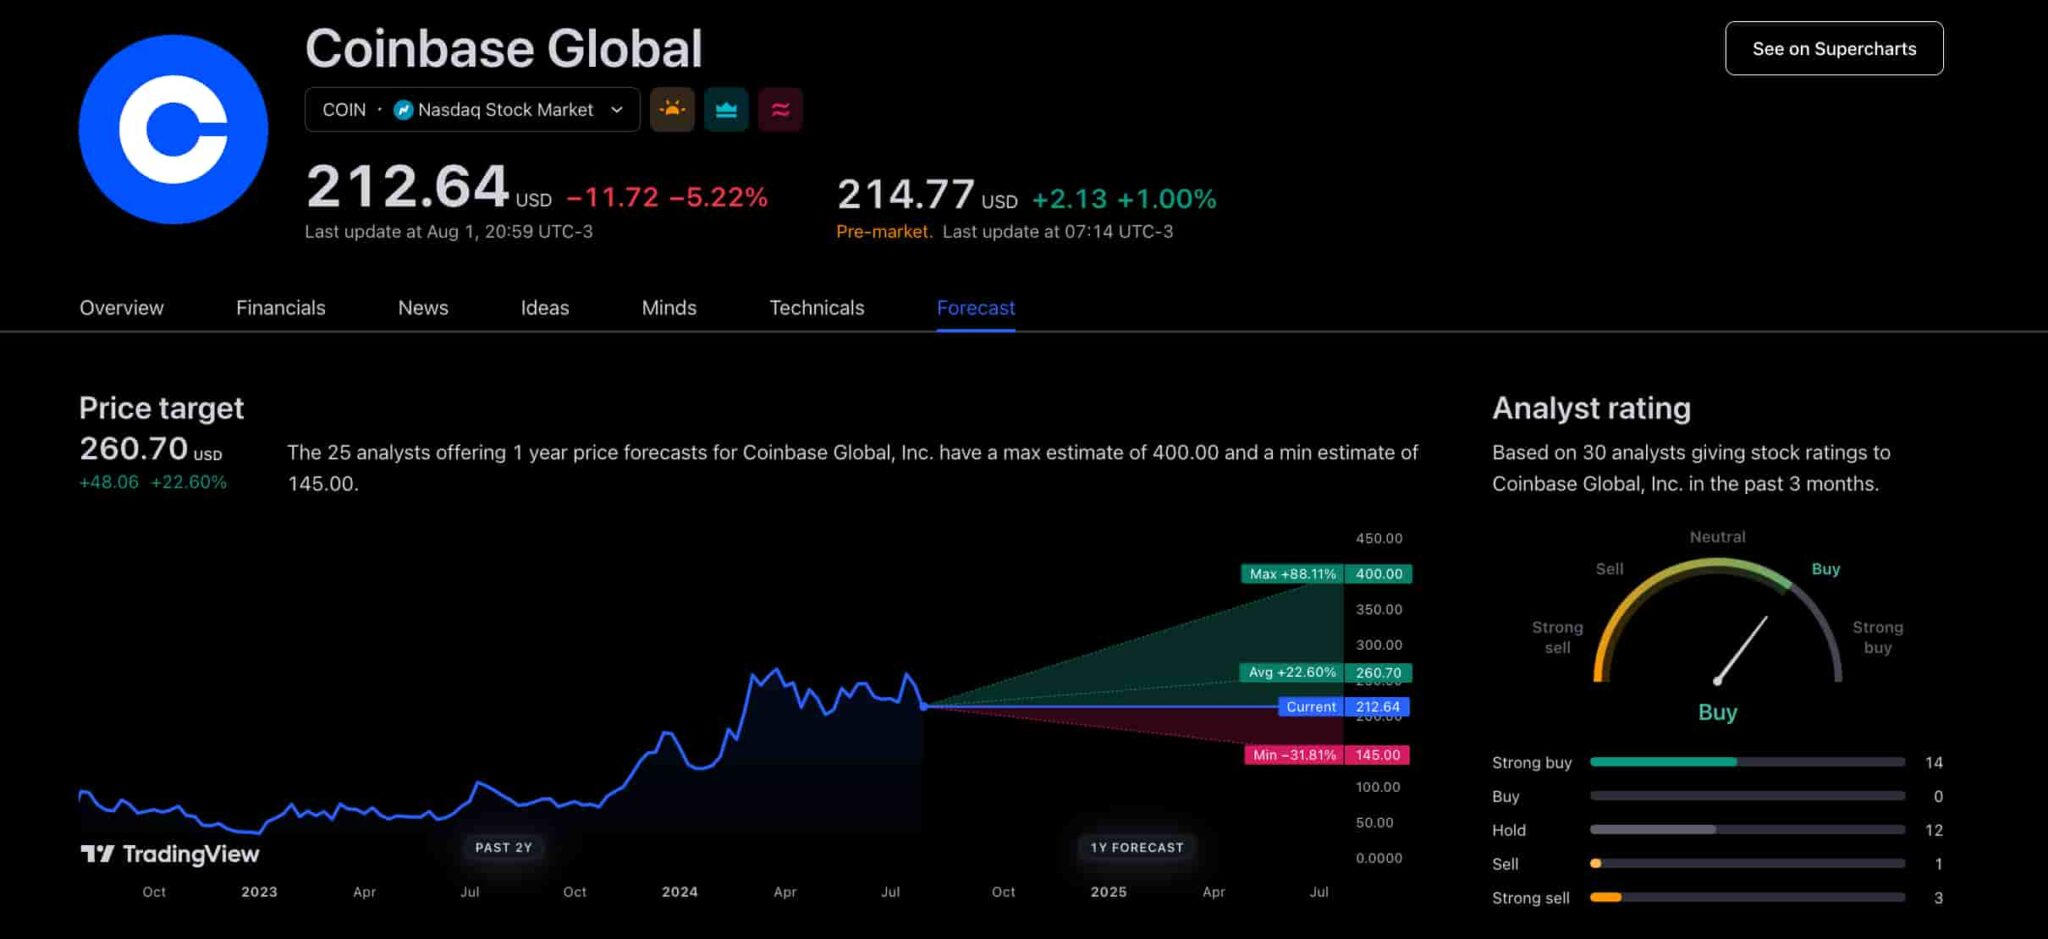Open the Ideas tab
Screen dimensions: 2048x939
[545, 308]
